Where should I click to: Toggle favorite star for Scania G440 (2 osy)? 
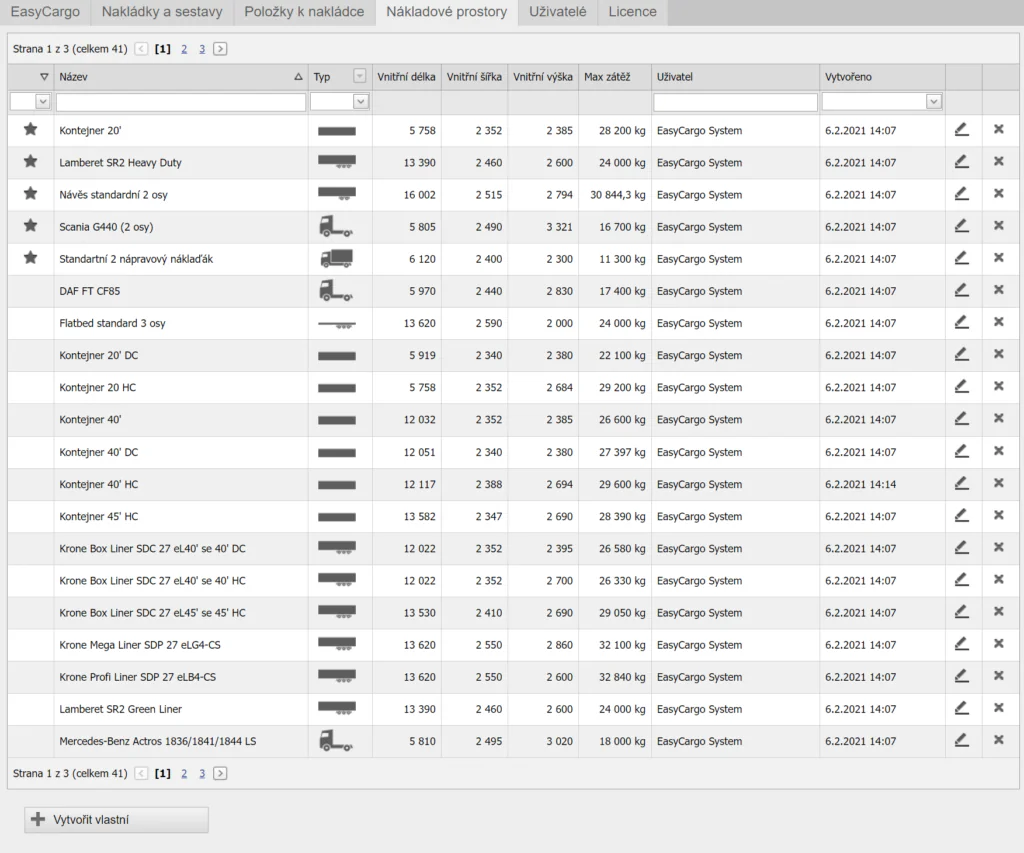[30, 225]
